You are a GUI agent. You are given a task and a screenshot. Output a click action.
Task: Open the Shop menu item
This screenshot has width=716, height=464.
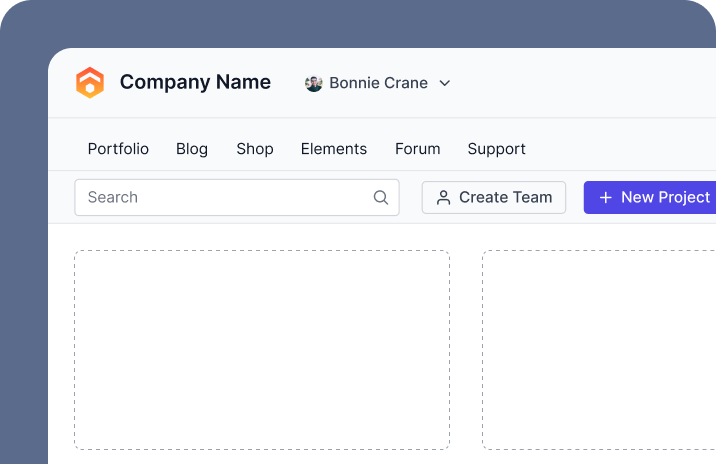pos(255,149)
